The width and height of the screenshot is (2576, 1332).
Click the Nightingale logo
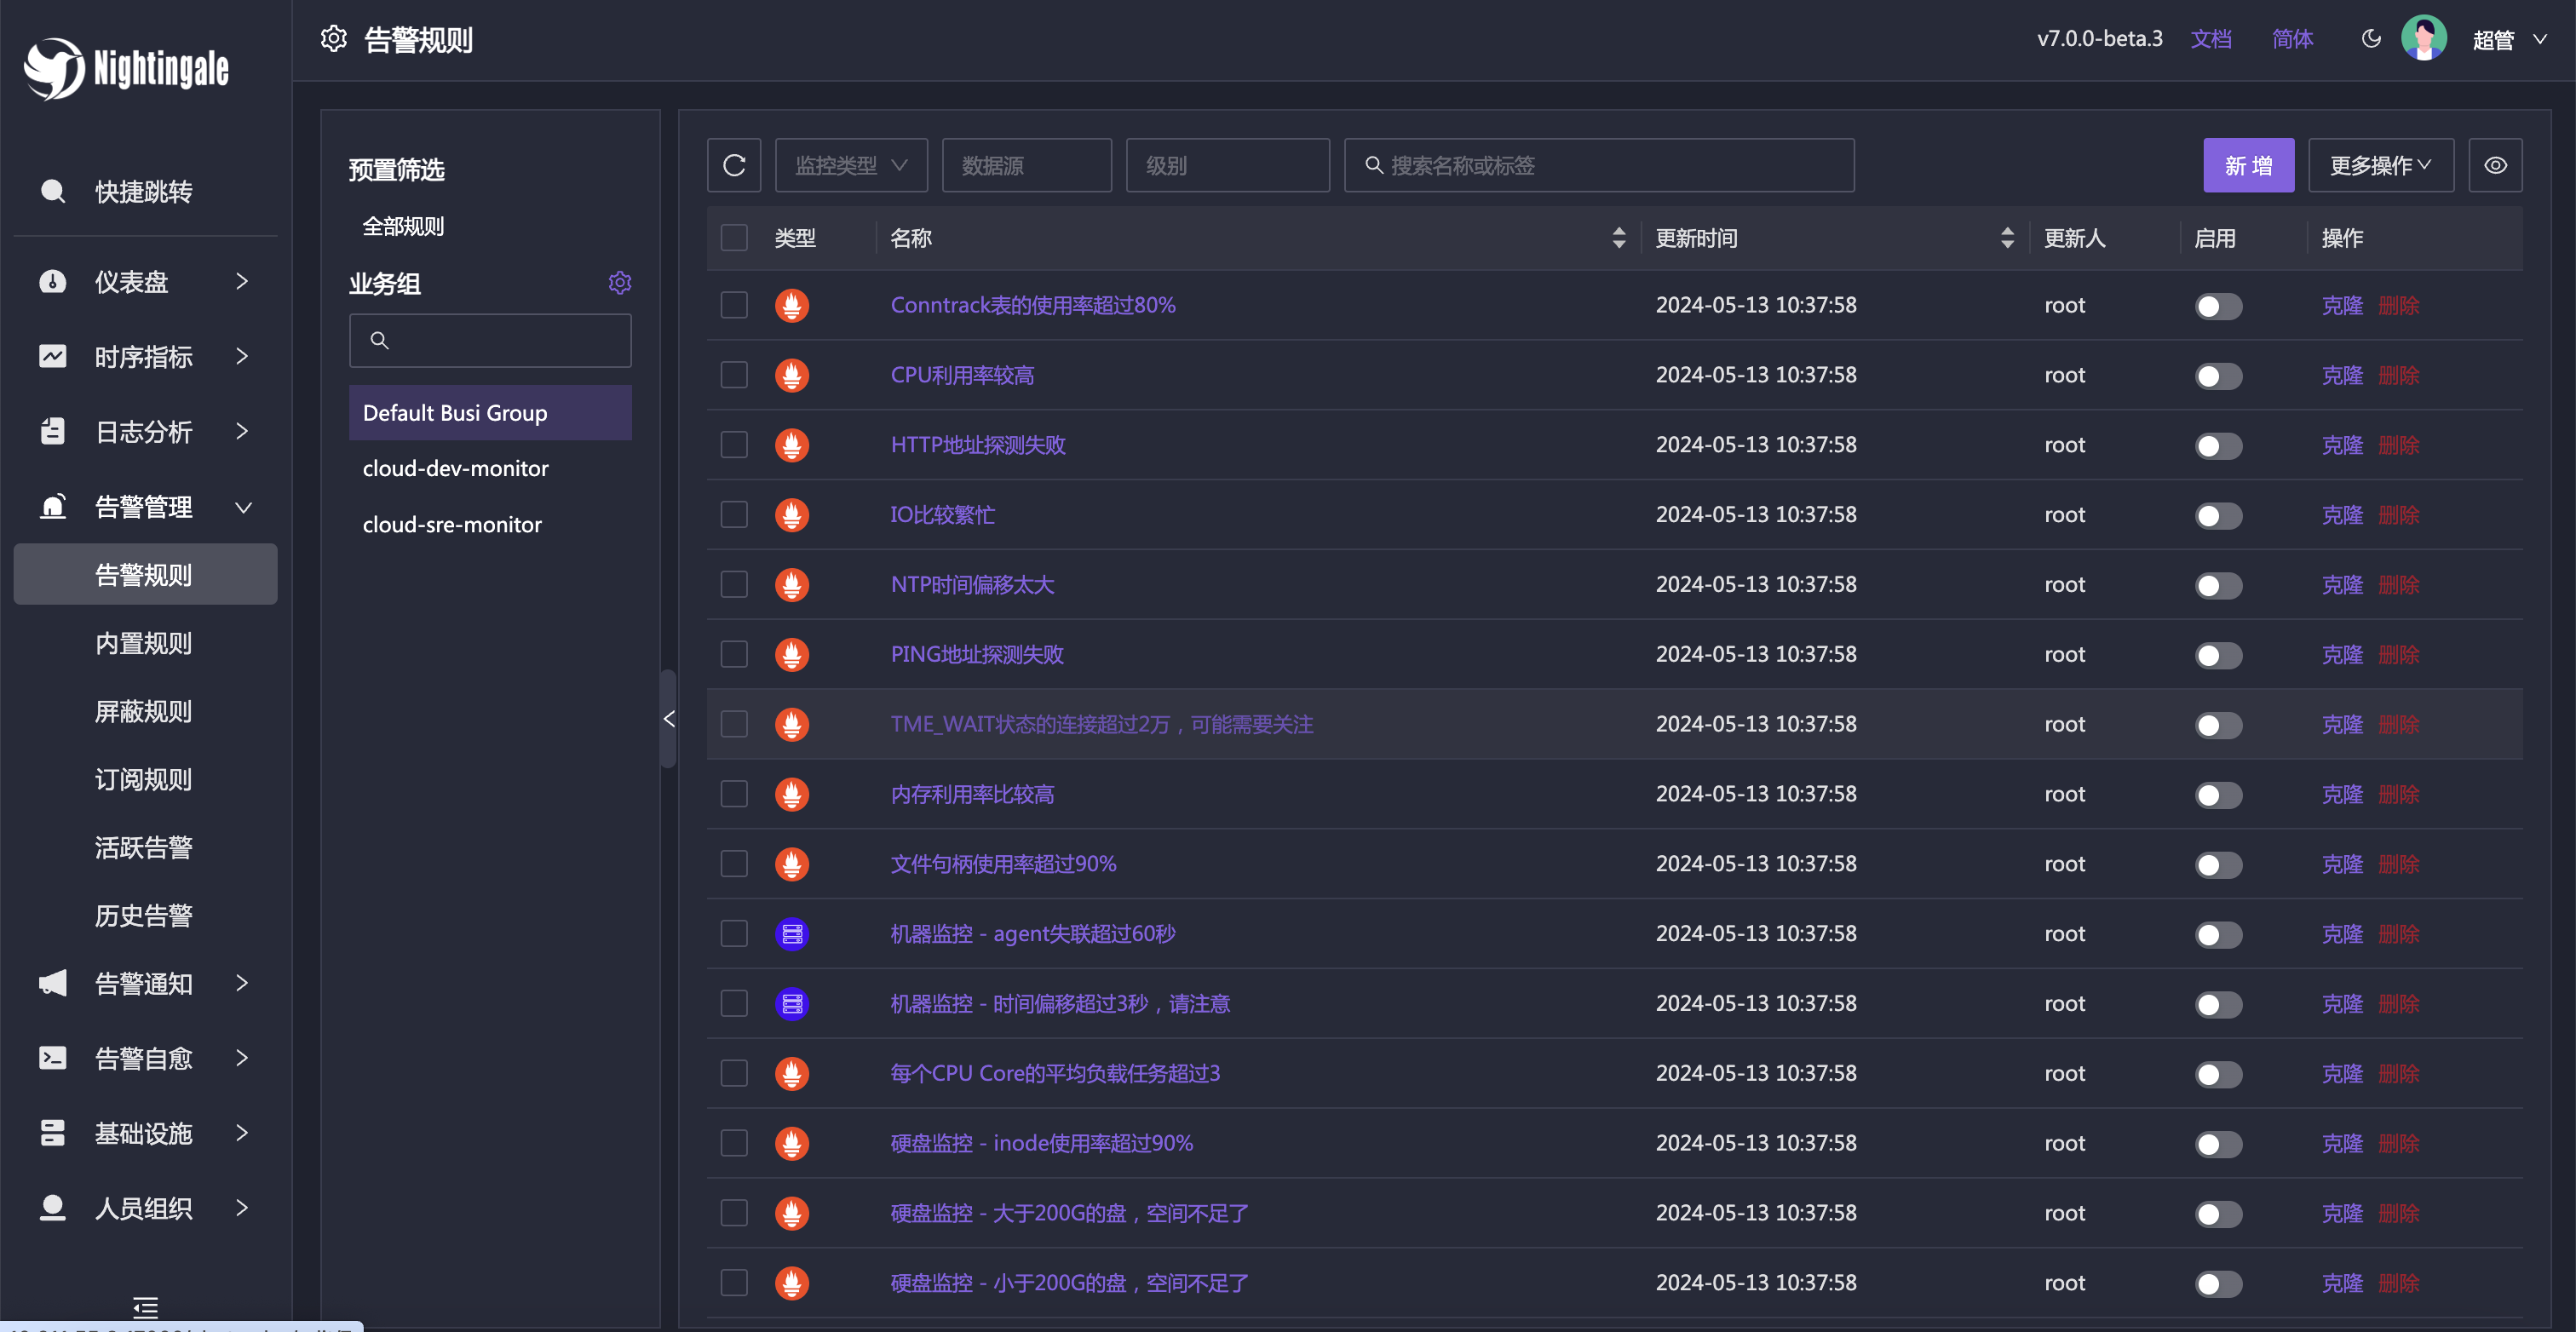pos(126,68)
